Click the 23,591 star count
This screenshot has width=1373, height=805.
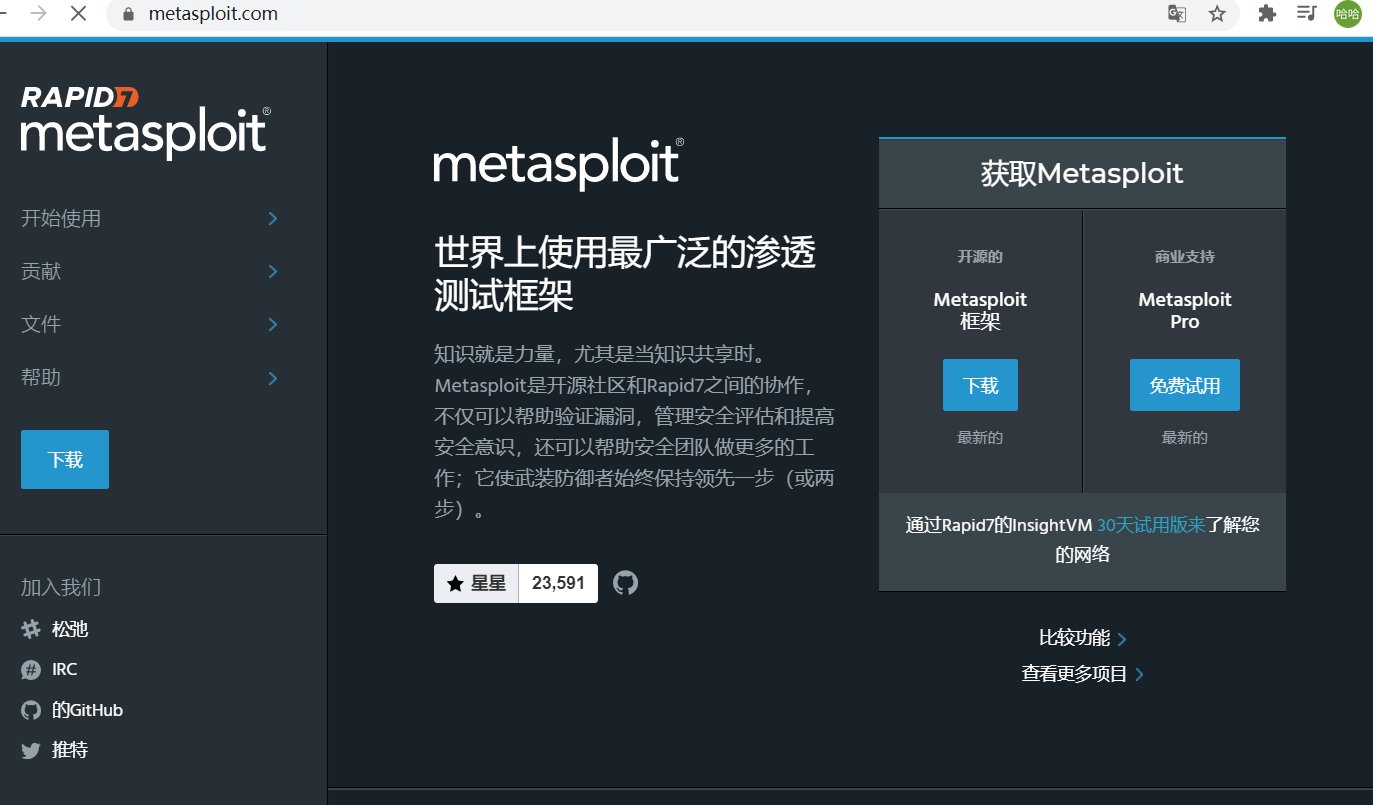558,583
